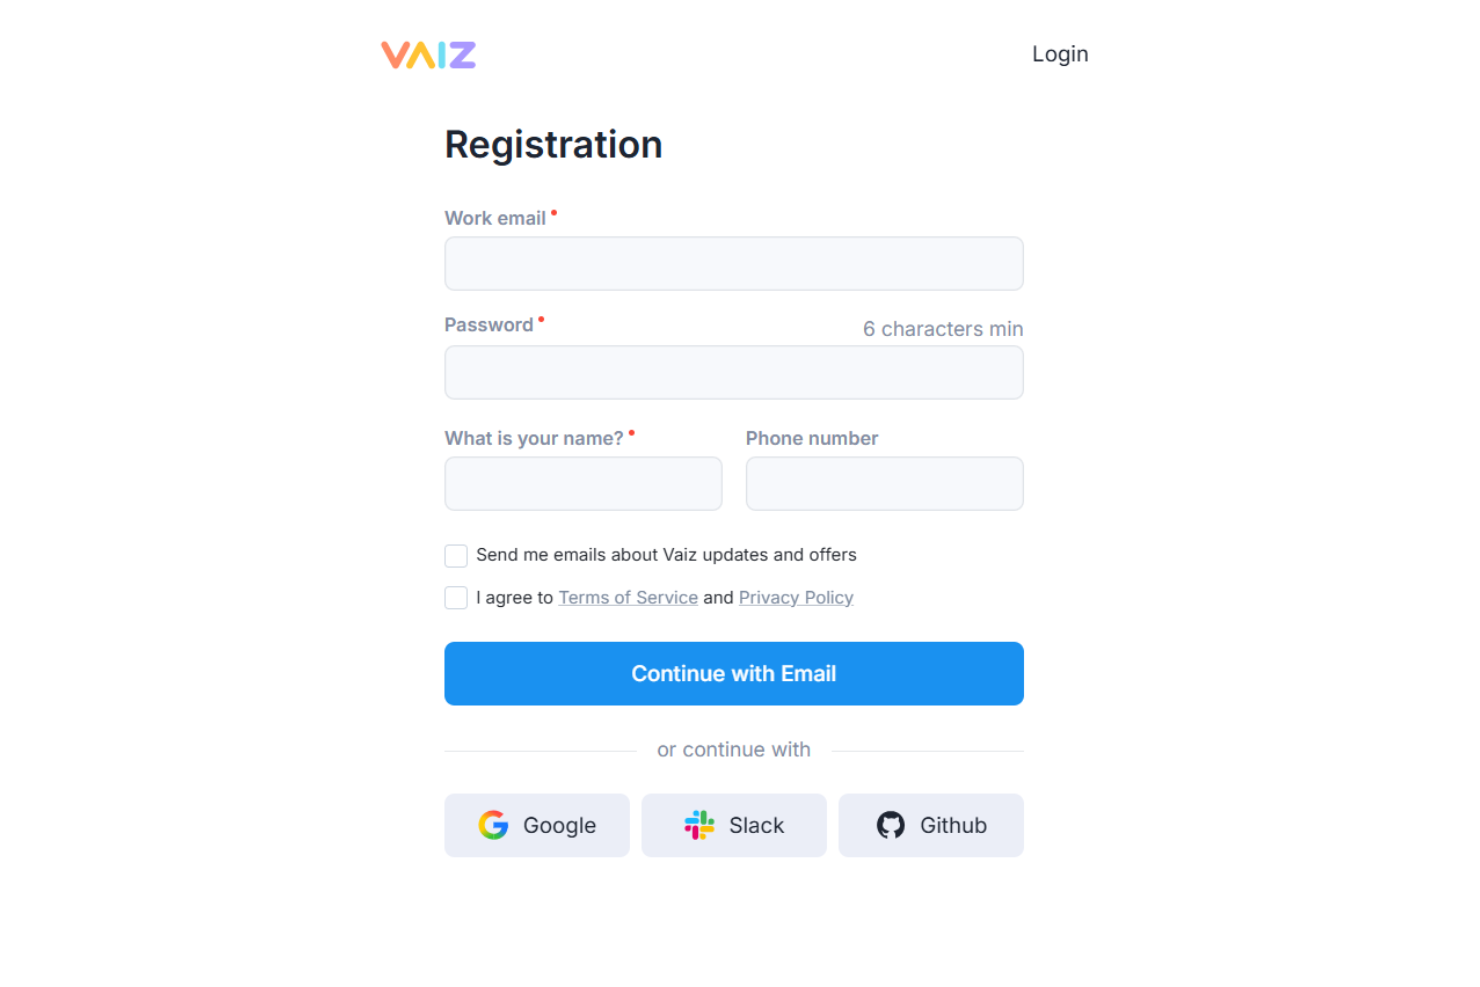The width and height of the screenshot is (1480, 987).
Task: Click the 6 characters min hint
Action: point(942,328)
